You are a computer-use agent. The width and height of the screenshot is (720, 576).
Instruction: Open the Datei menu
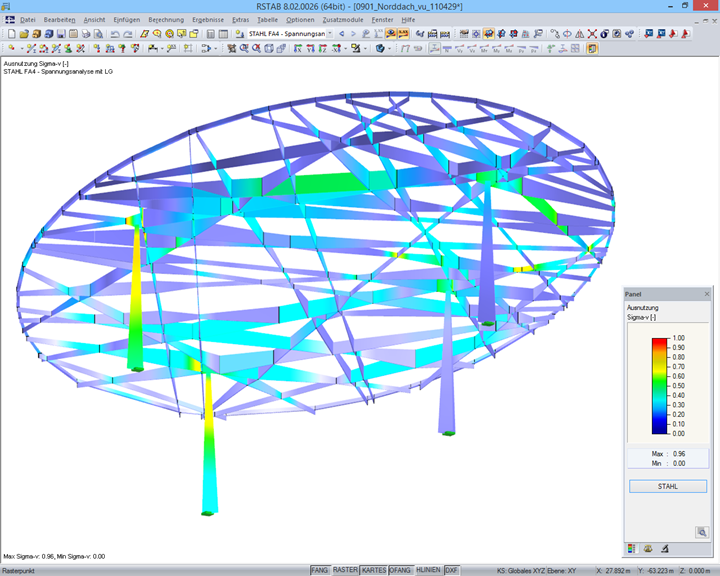[28, 20]
